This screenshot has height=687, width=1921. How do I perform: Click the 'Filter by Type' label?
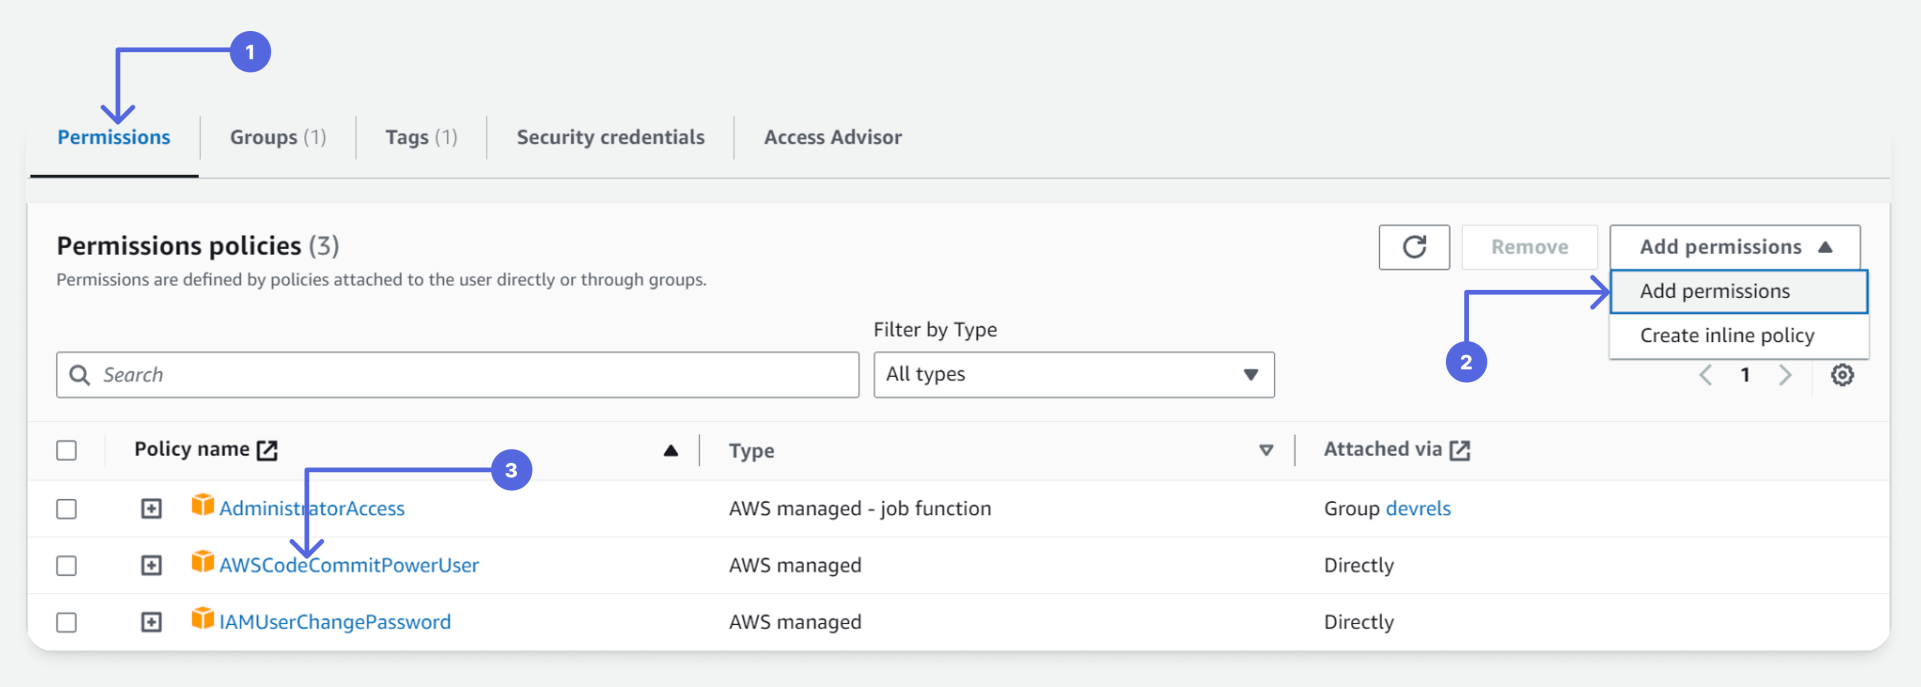pyautogui.click(x=935, y=330)
